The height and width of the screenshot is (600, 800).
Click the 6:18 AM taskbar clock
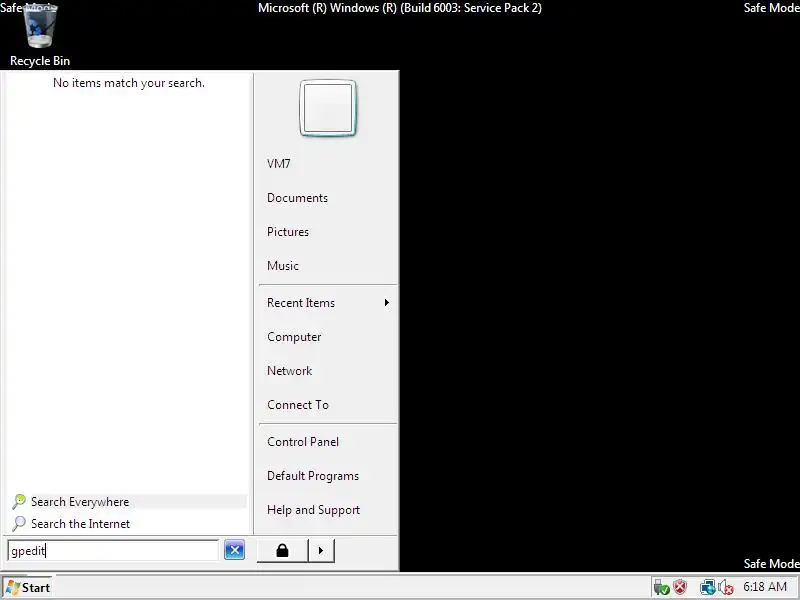click(765, 587)
